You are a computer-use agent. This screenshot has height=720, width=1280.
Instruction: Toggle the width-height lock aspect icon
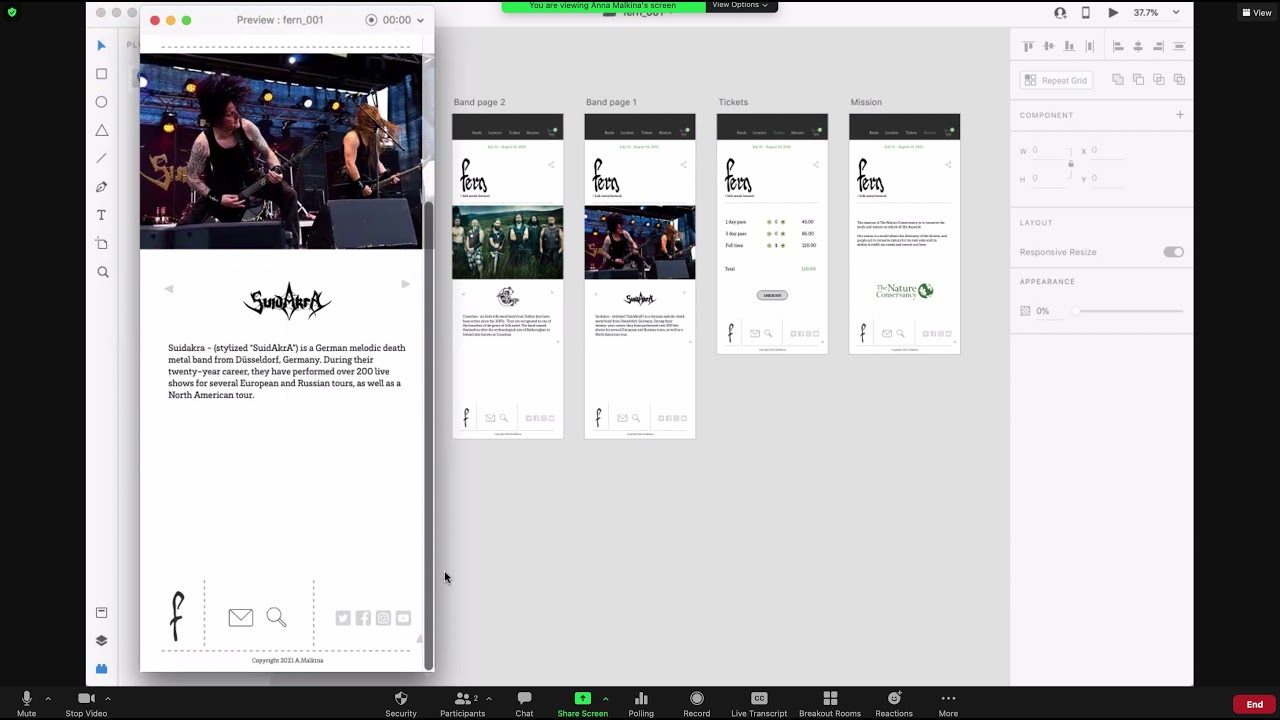(x=1071, y=164)
